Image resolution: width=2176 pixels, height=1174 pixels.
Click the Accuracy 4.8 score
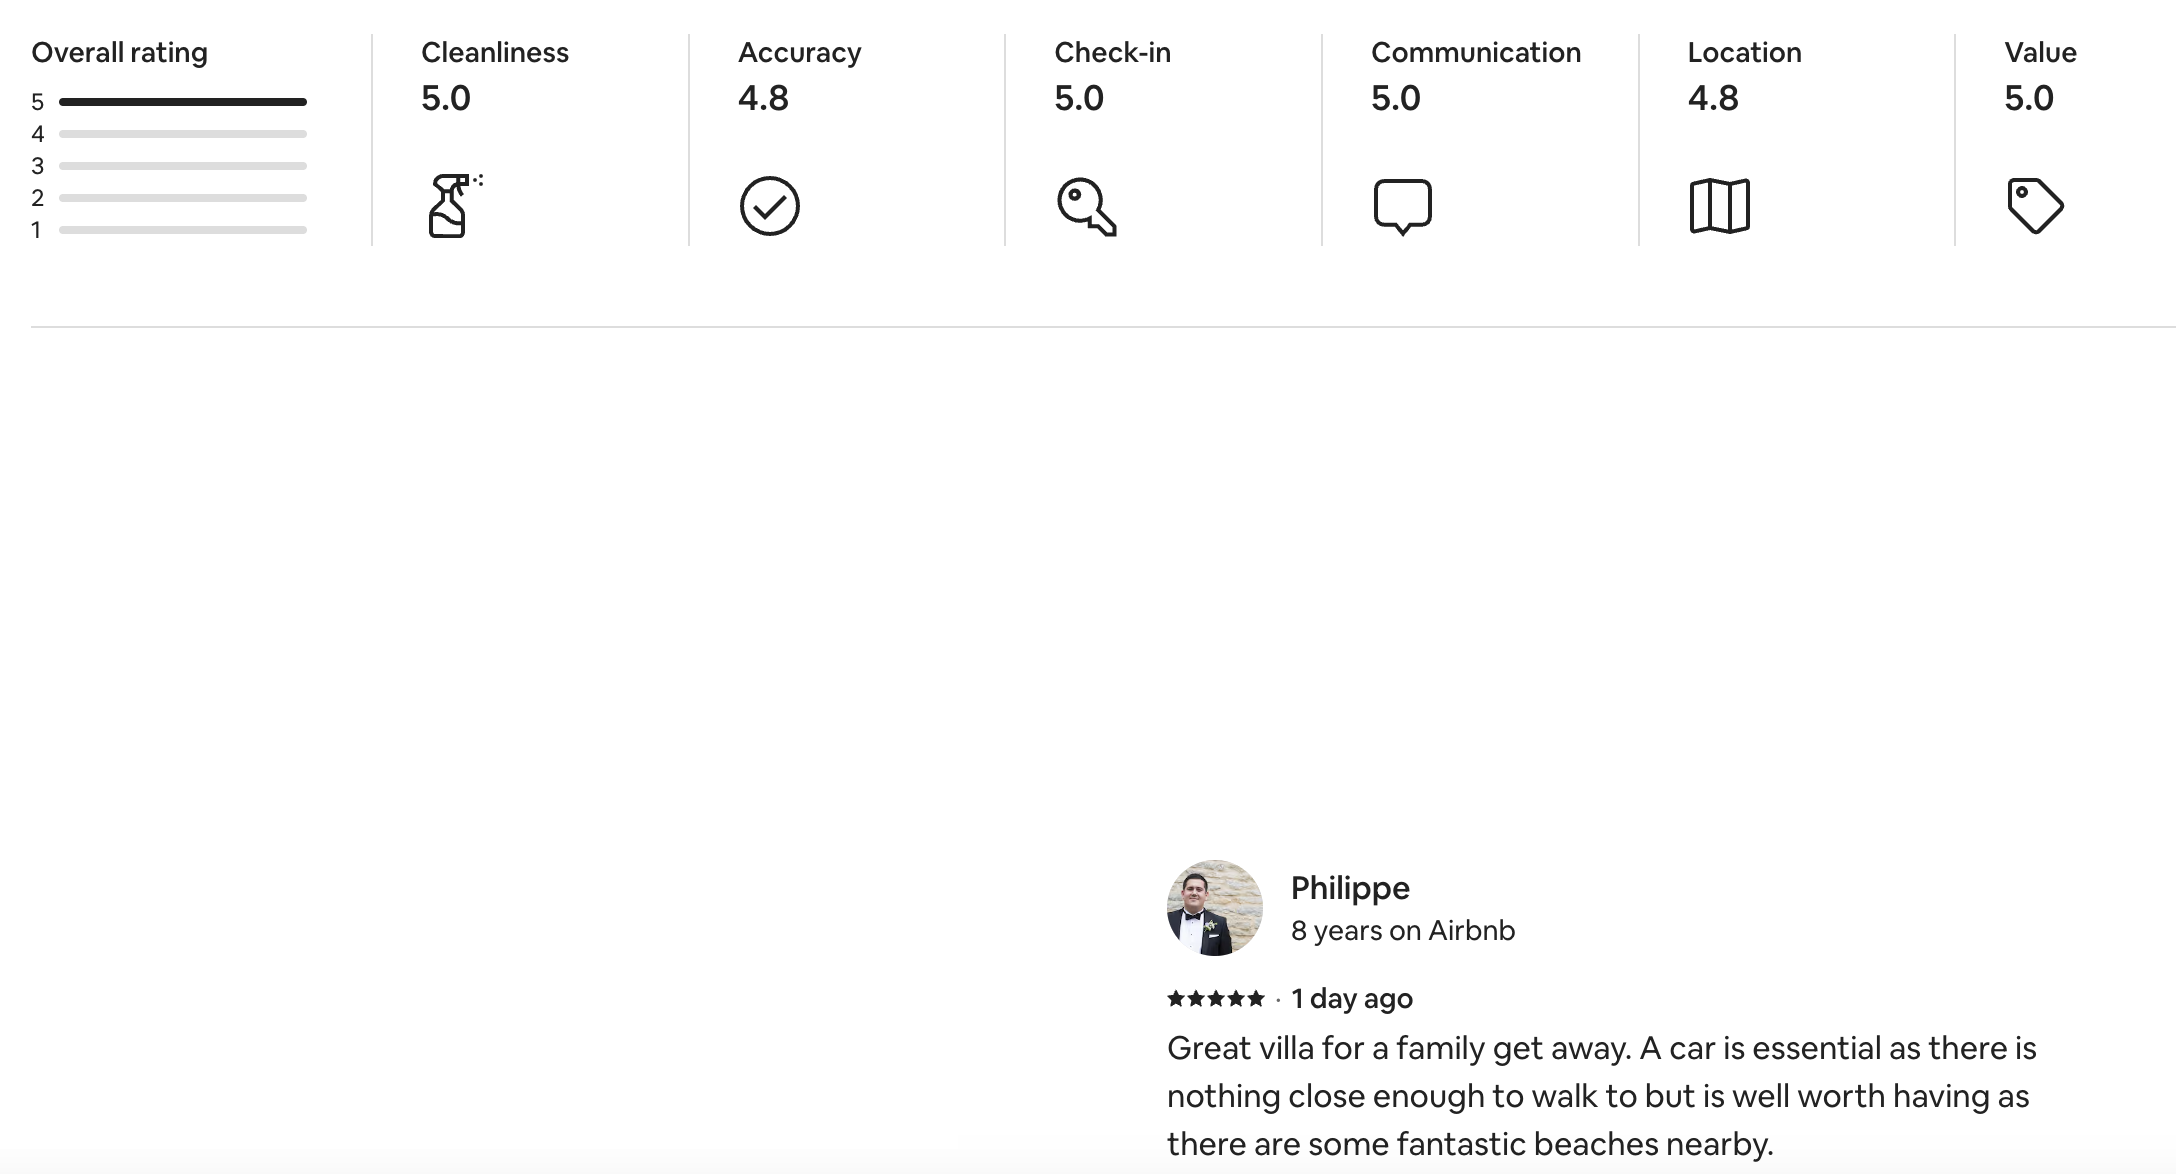click(763, 98)
